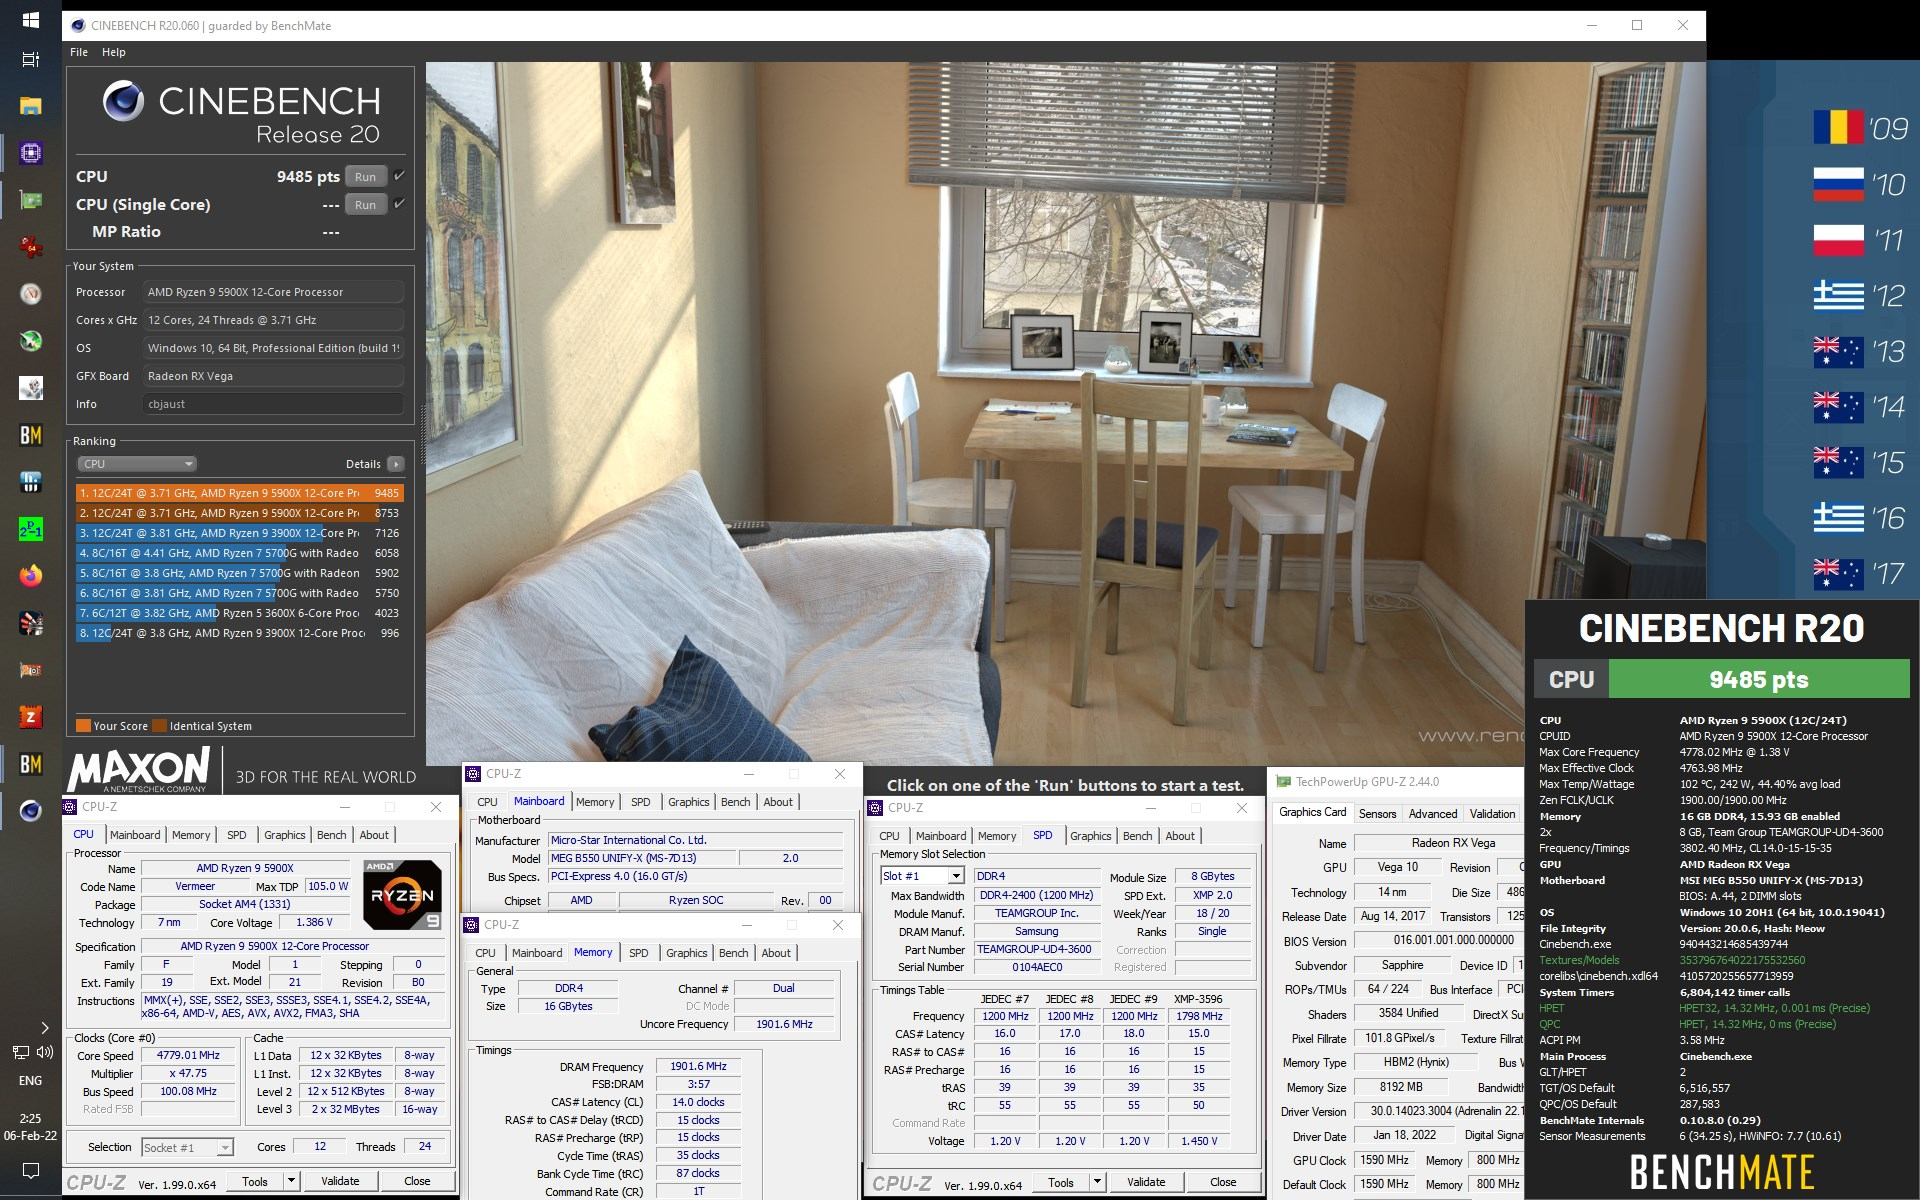Click the Processor field AMD Ryzen 9 5900X
The height and width of the screenshot is (1200, 1920).
[x=274, y=292]
